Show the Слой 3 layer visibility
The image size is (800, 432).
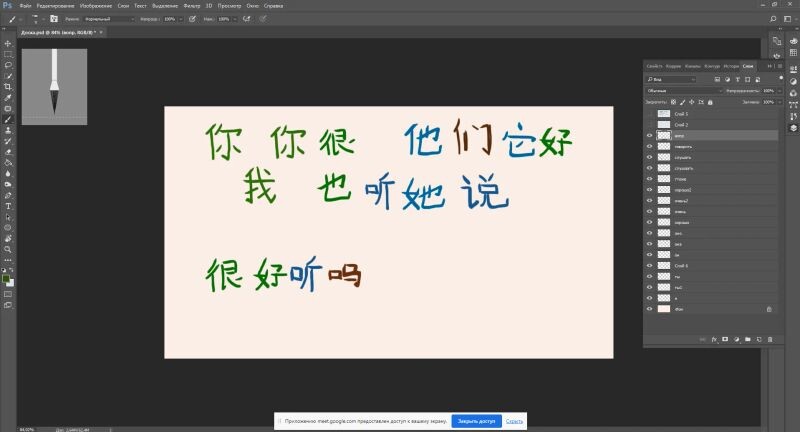click(x=650, y=114)
